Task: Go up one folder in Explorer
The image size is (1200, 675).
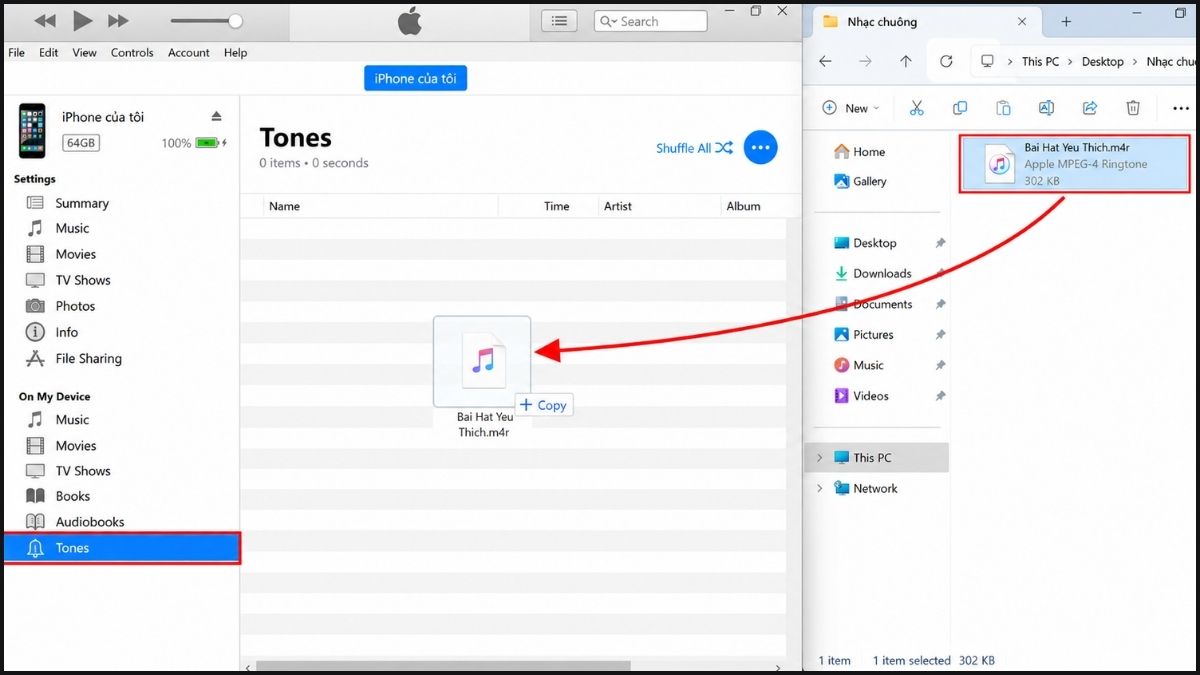Action: 905,61
